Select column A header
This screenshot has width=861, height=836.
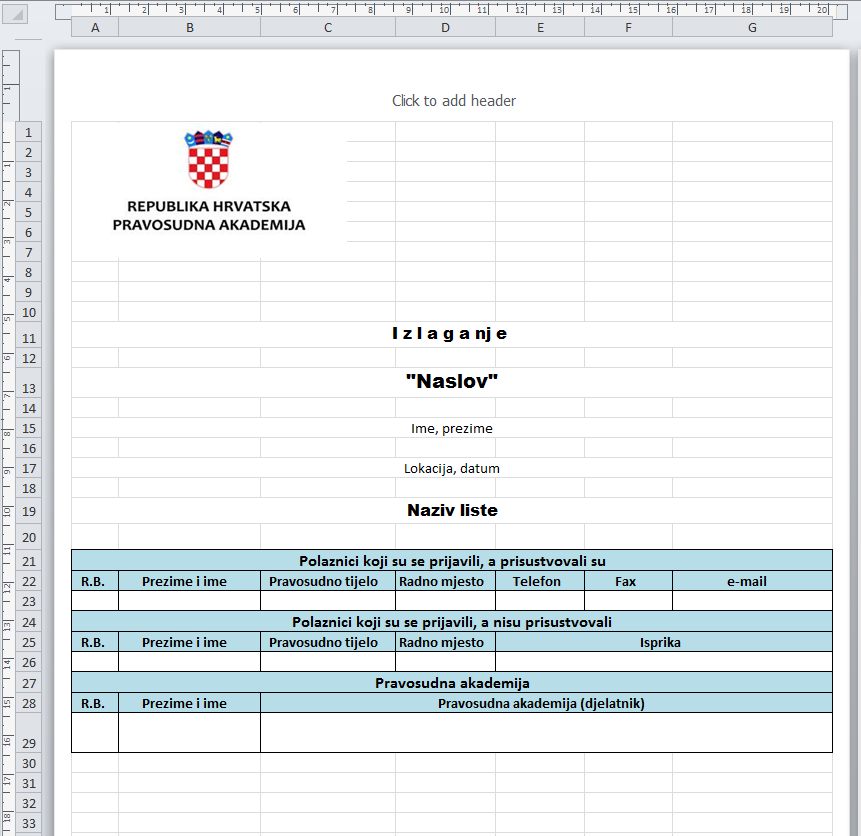coord(95,27)
